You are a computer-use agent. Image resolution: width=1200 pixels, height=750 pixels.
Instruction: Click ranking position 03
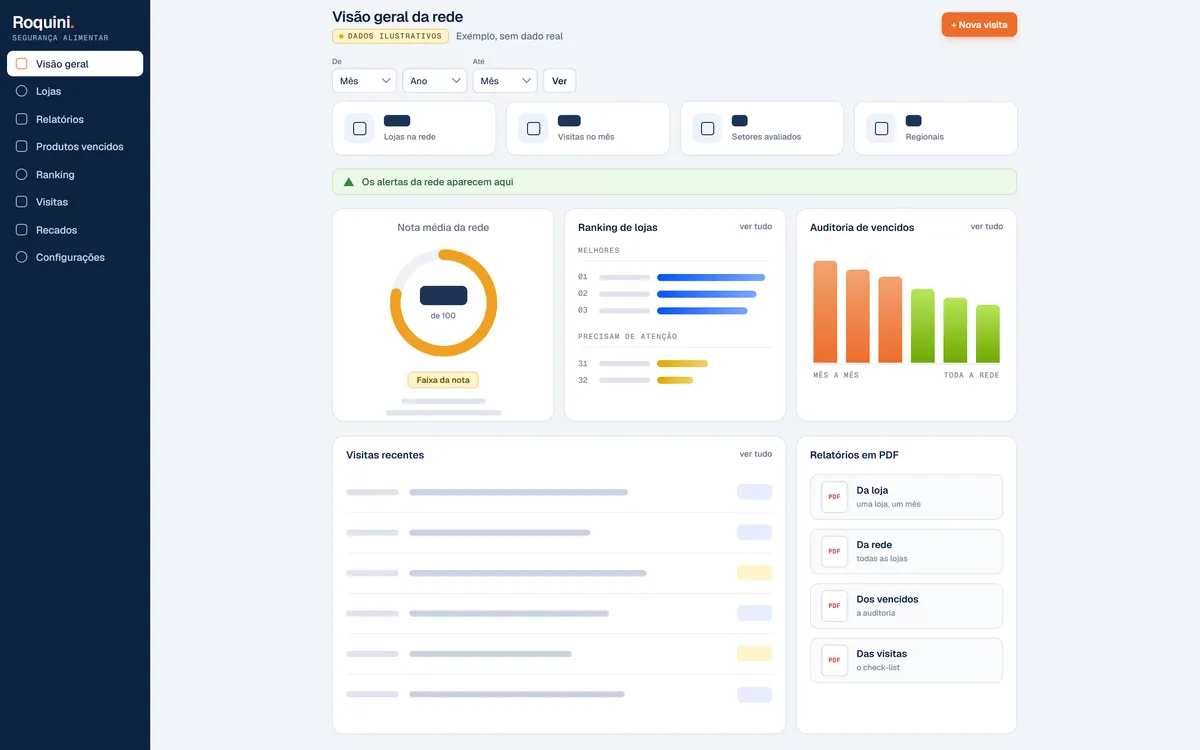[583, 311]
